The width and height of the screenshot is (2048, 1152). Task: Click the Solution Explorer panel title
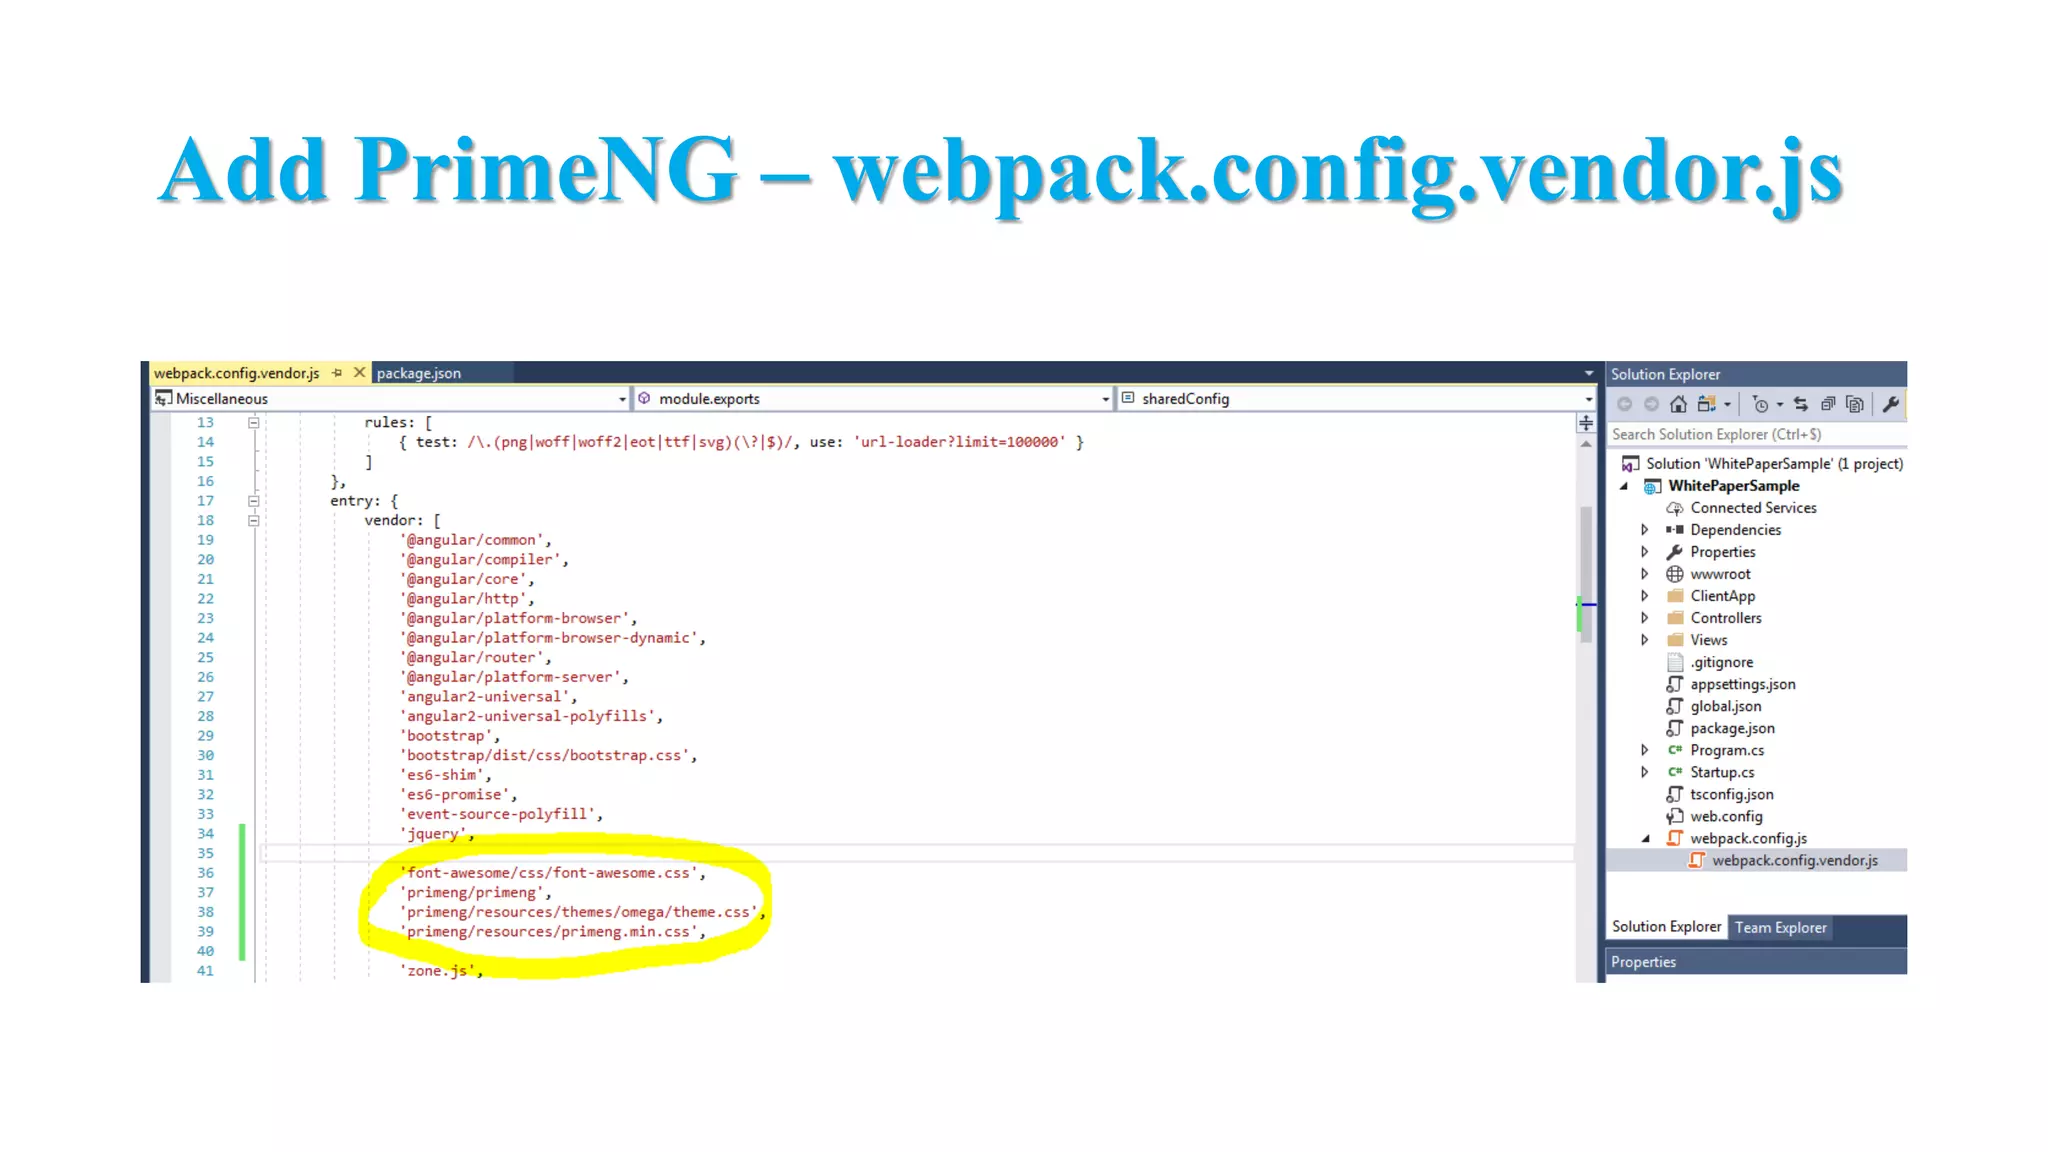pyautogui.click(x=1665, y=374)
